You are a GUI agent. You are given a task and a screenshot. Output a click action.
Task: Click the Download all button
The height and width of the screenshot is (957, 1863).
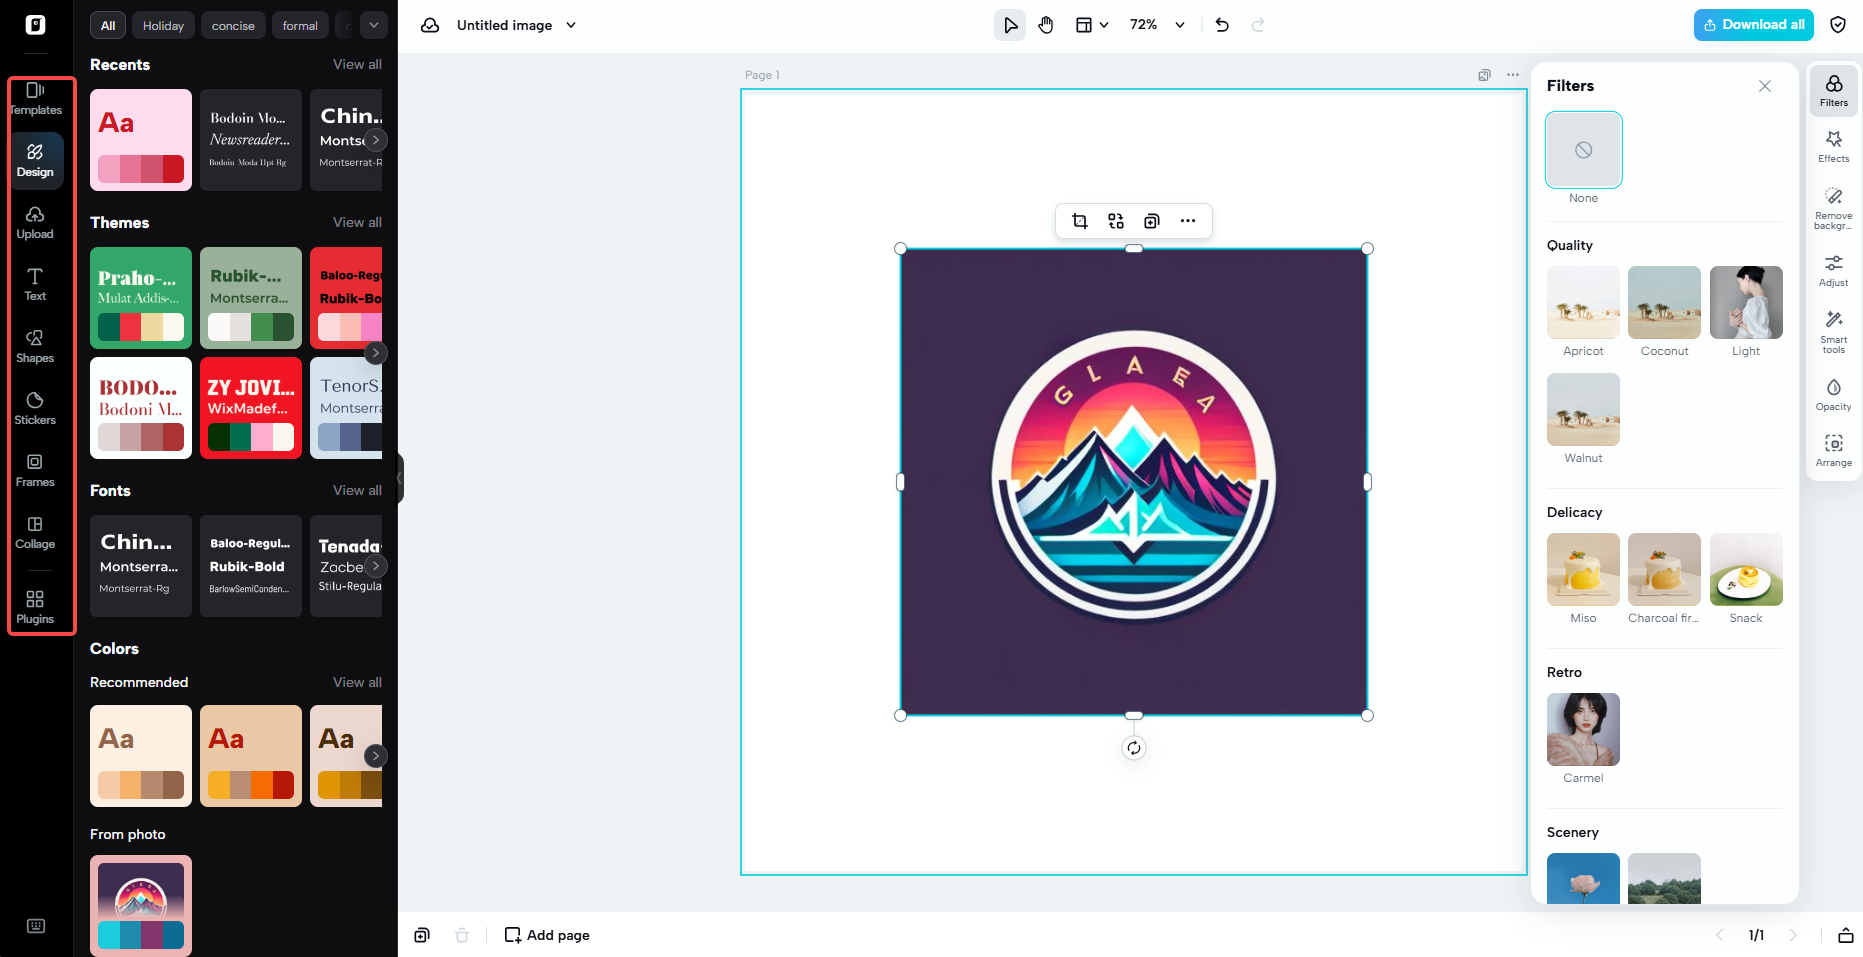coord(1754,25)
